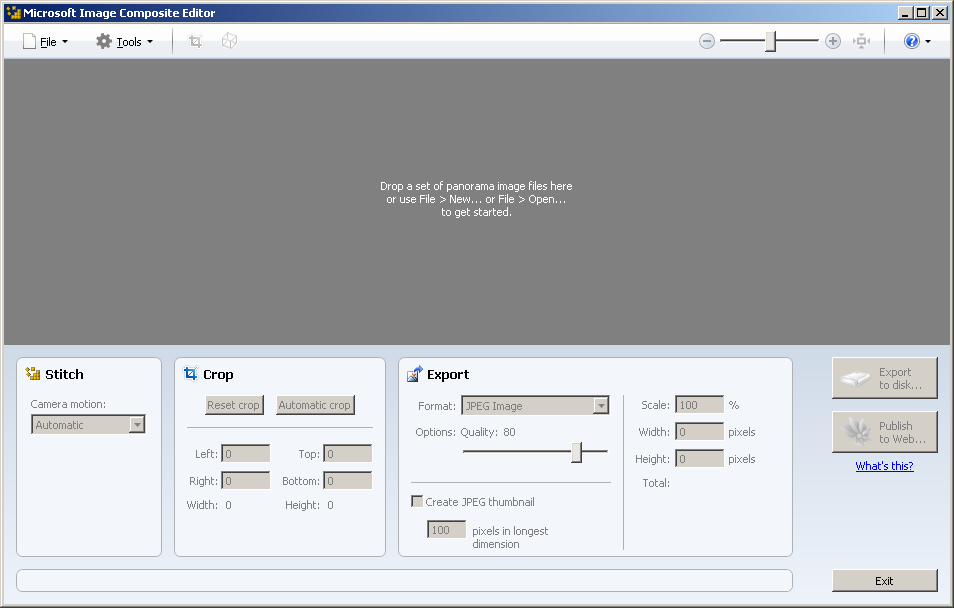Adjust the JPEG Quality slider
Screen dimensions: 954x608
tap(576, 452)
